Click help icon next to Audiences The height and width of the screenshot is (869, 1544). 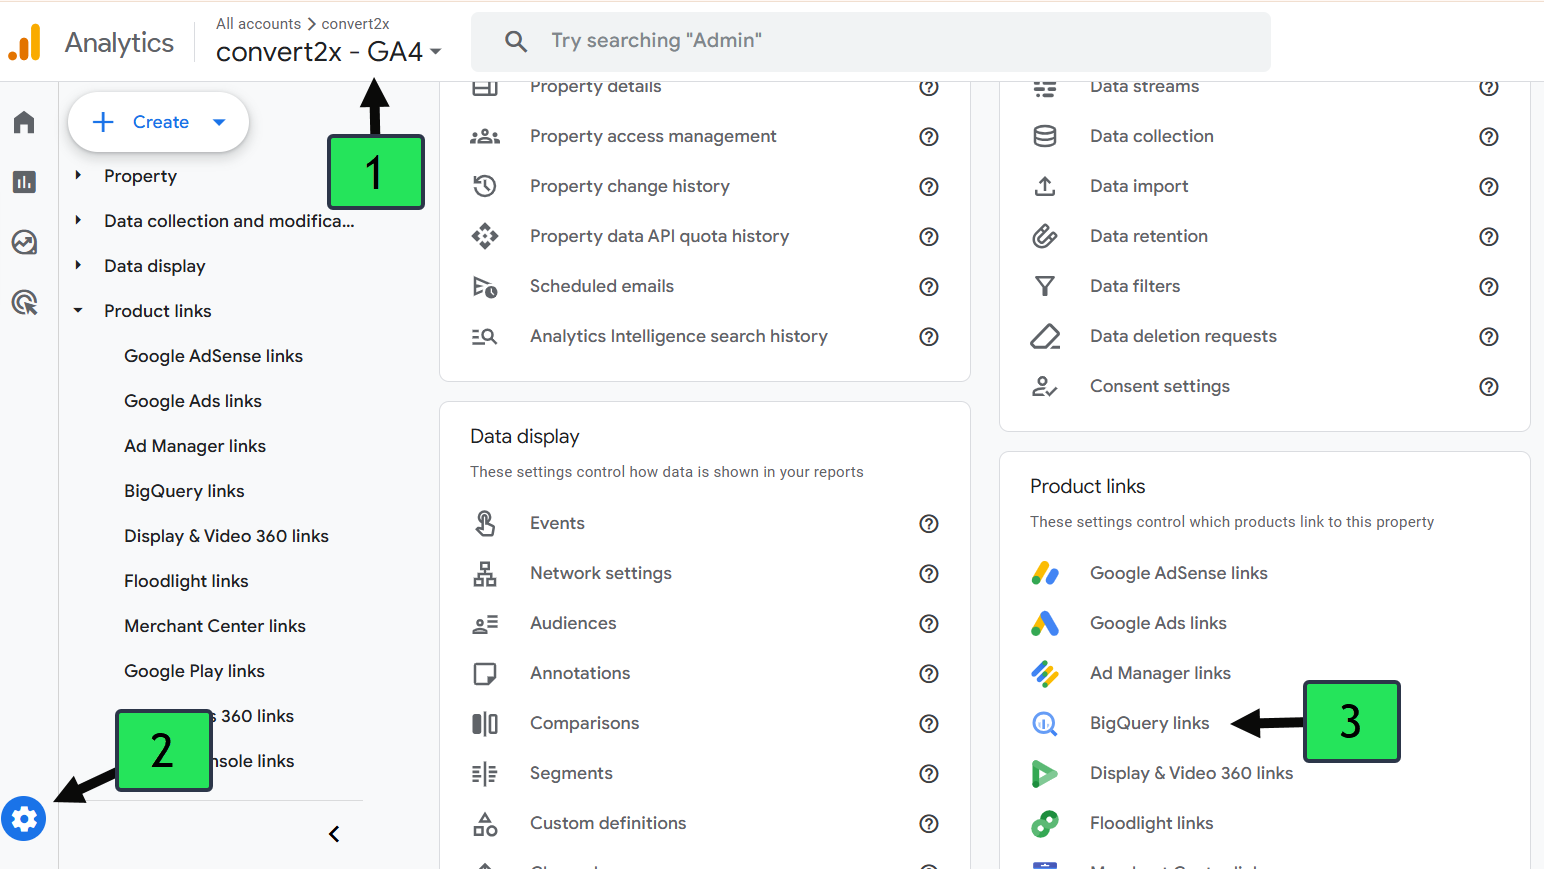(x=929, y=624)
